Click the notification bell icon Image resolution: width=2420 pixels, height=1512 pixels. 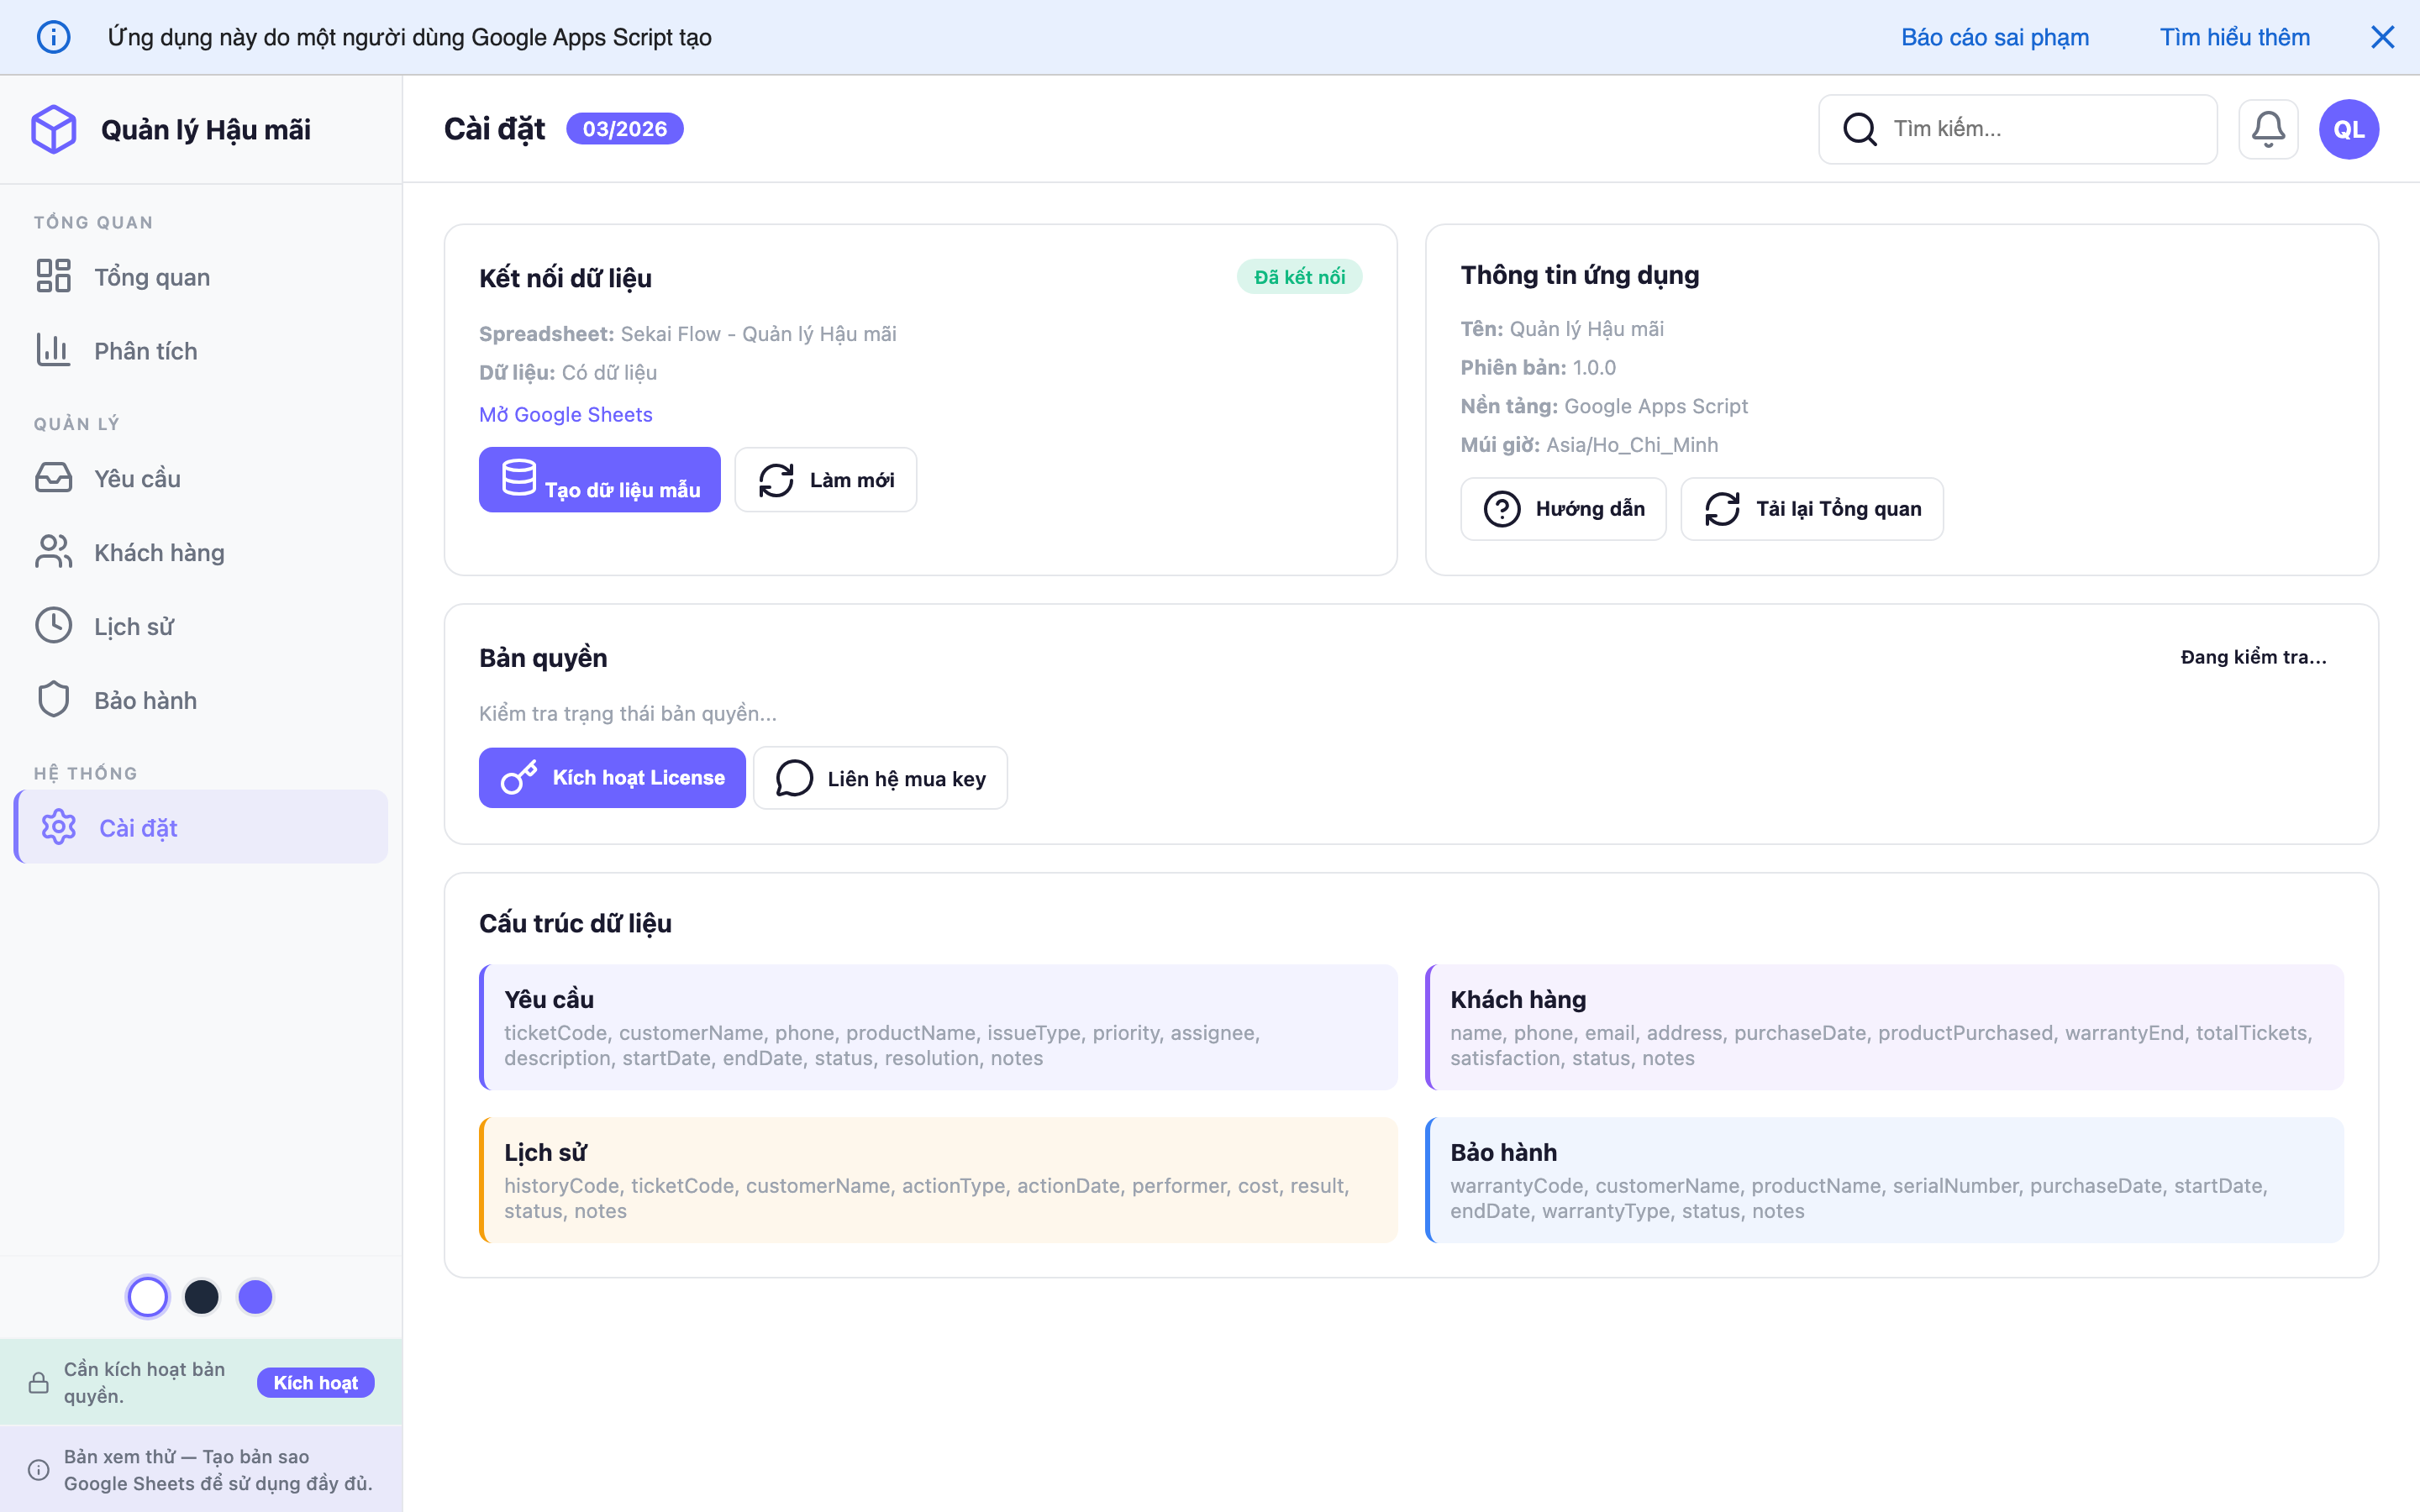tap(2267, 129)
